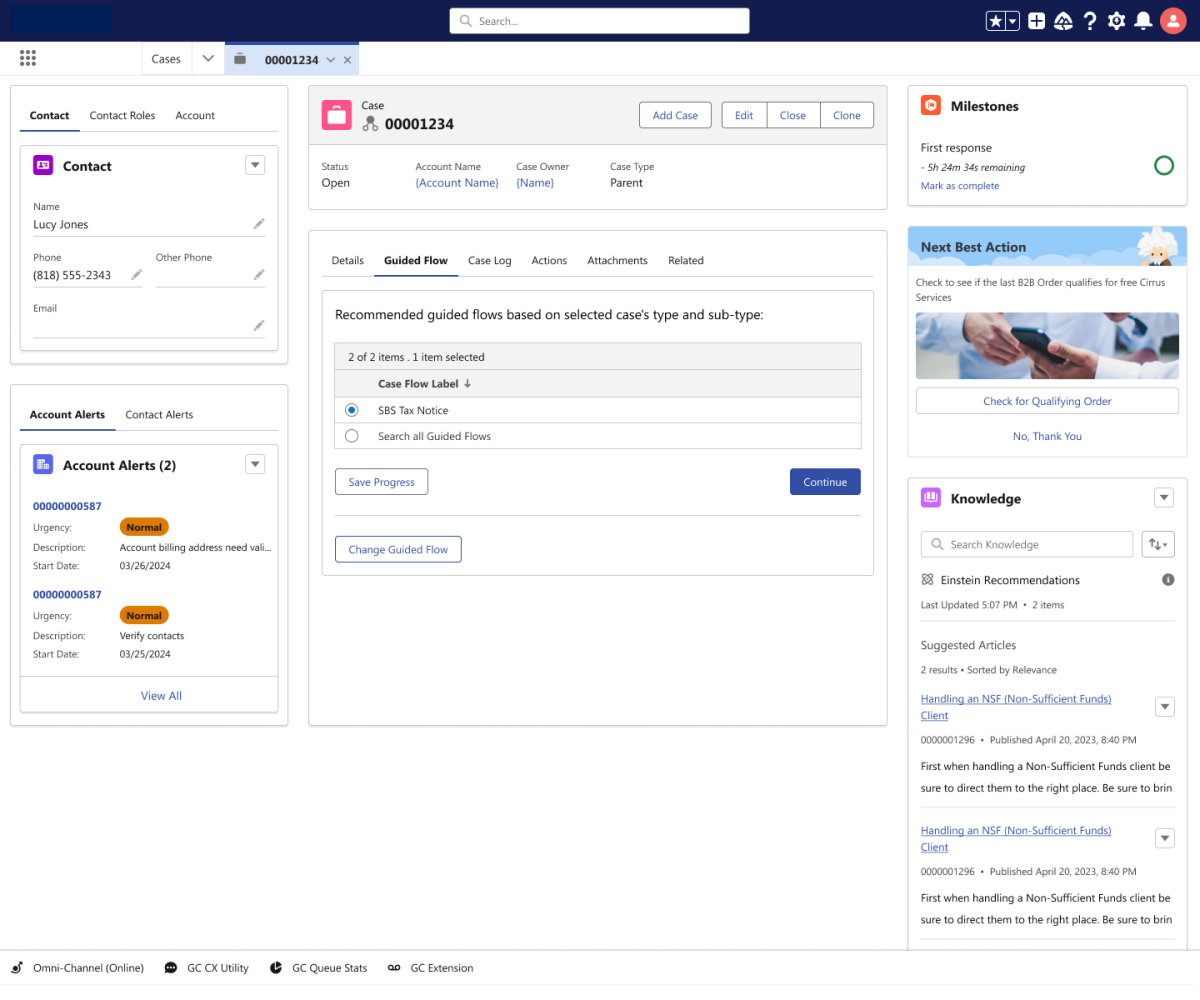Open the second NSF article actions dropdown

pyautogui.click(x=1164, y=839)
